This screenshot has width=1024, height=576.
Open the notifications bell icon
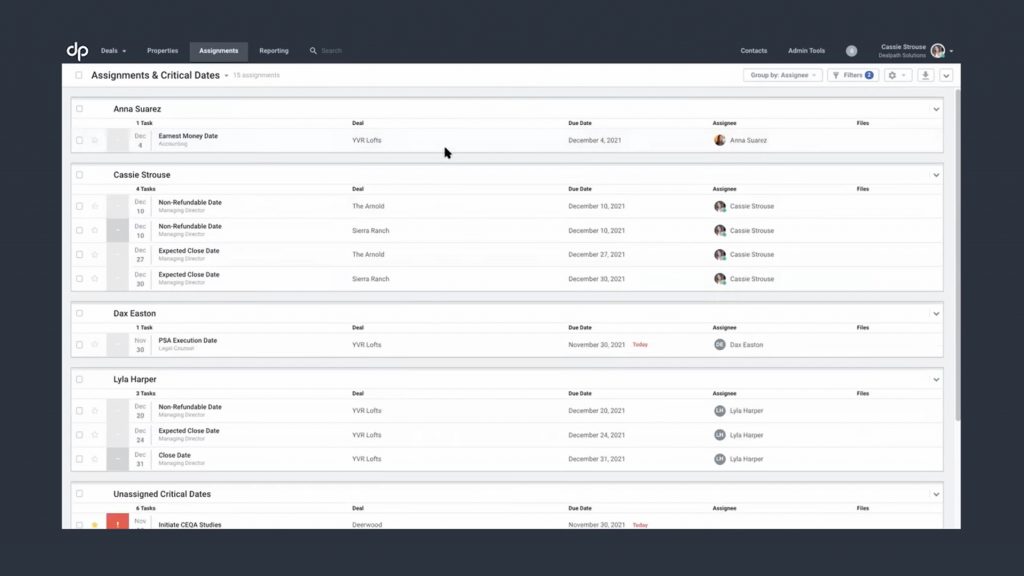point(852,51)
